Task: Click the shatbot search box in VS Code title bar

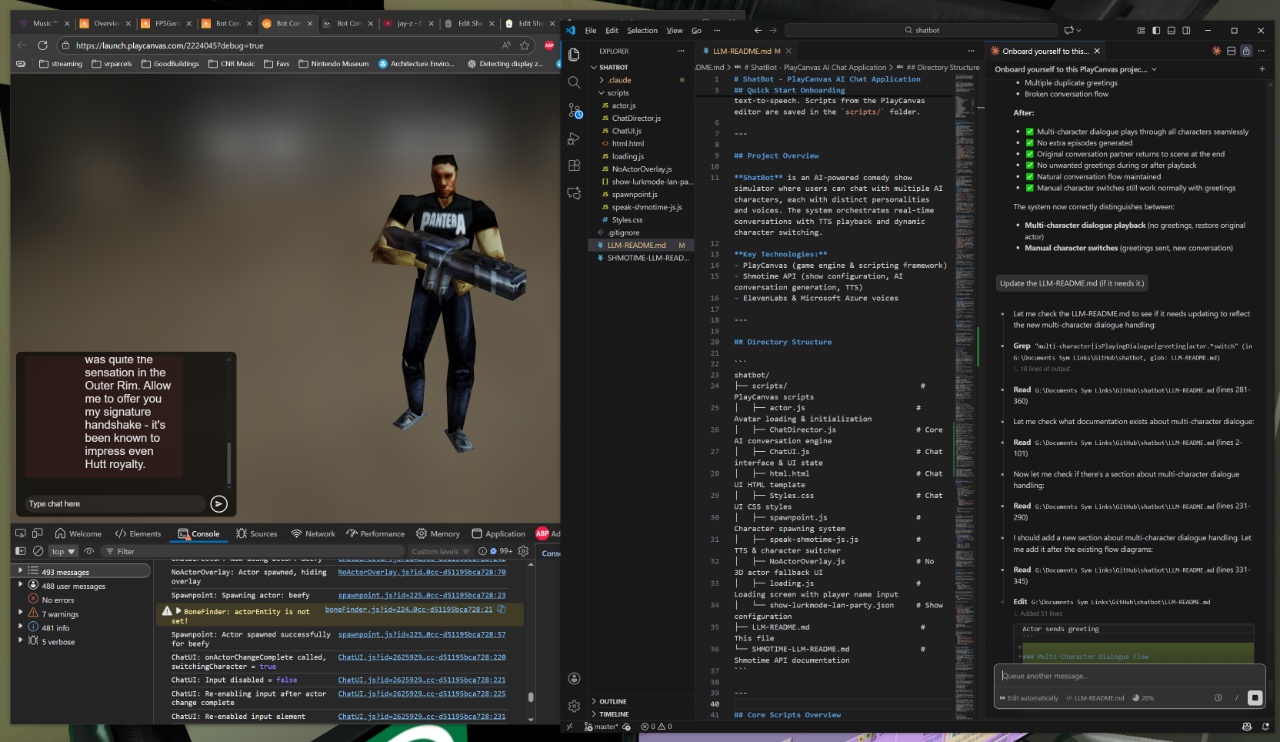Action: tap(920, 30)
